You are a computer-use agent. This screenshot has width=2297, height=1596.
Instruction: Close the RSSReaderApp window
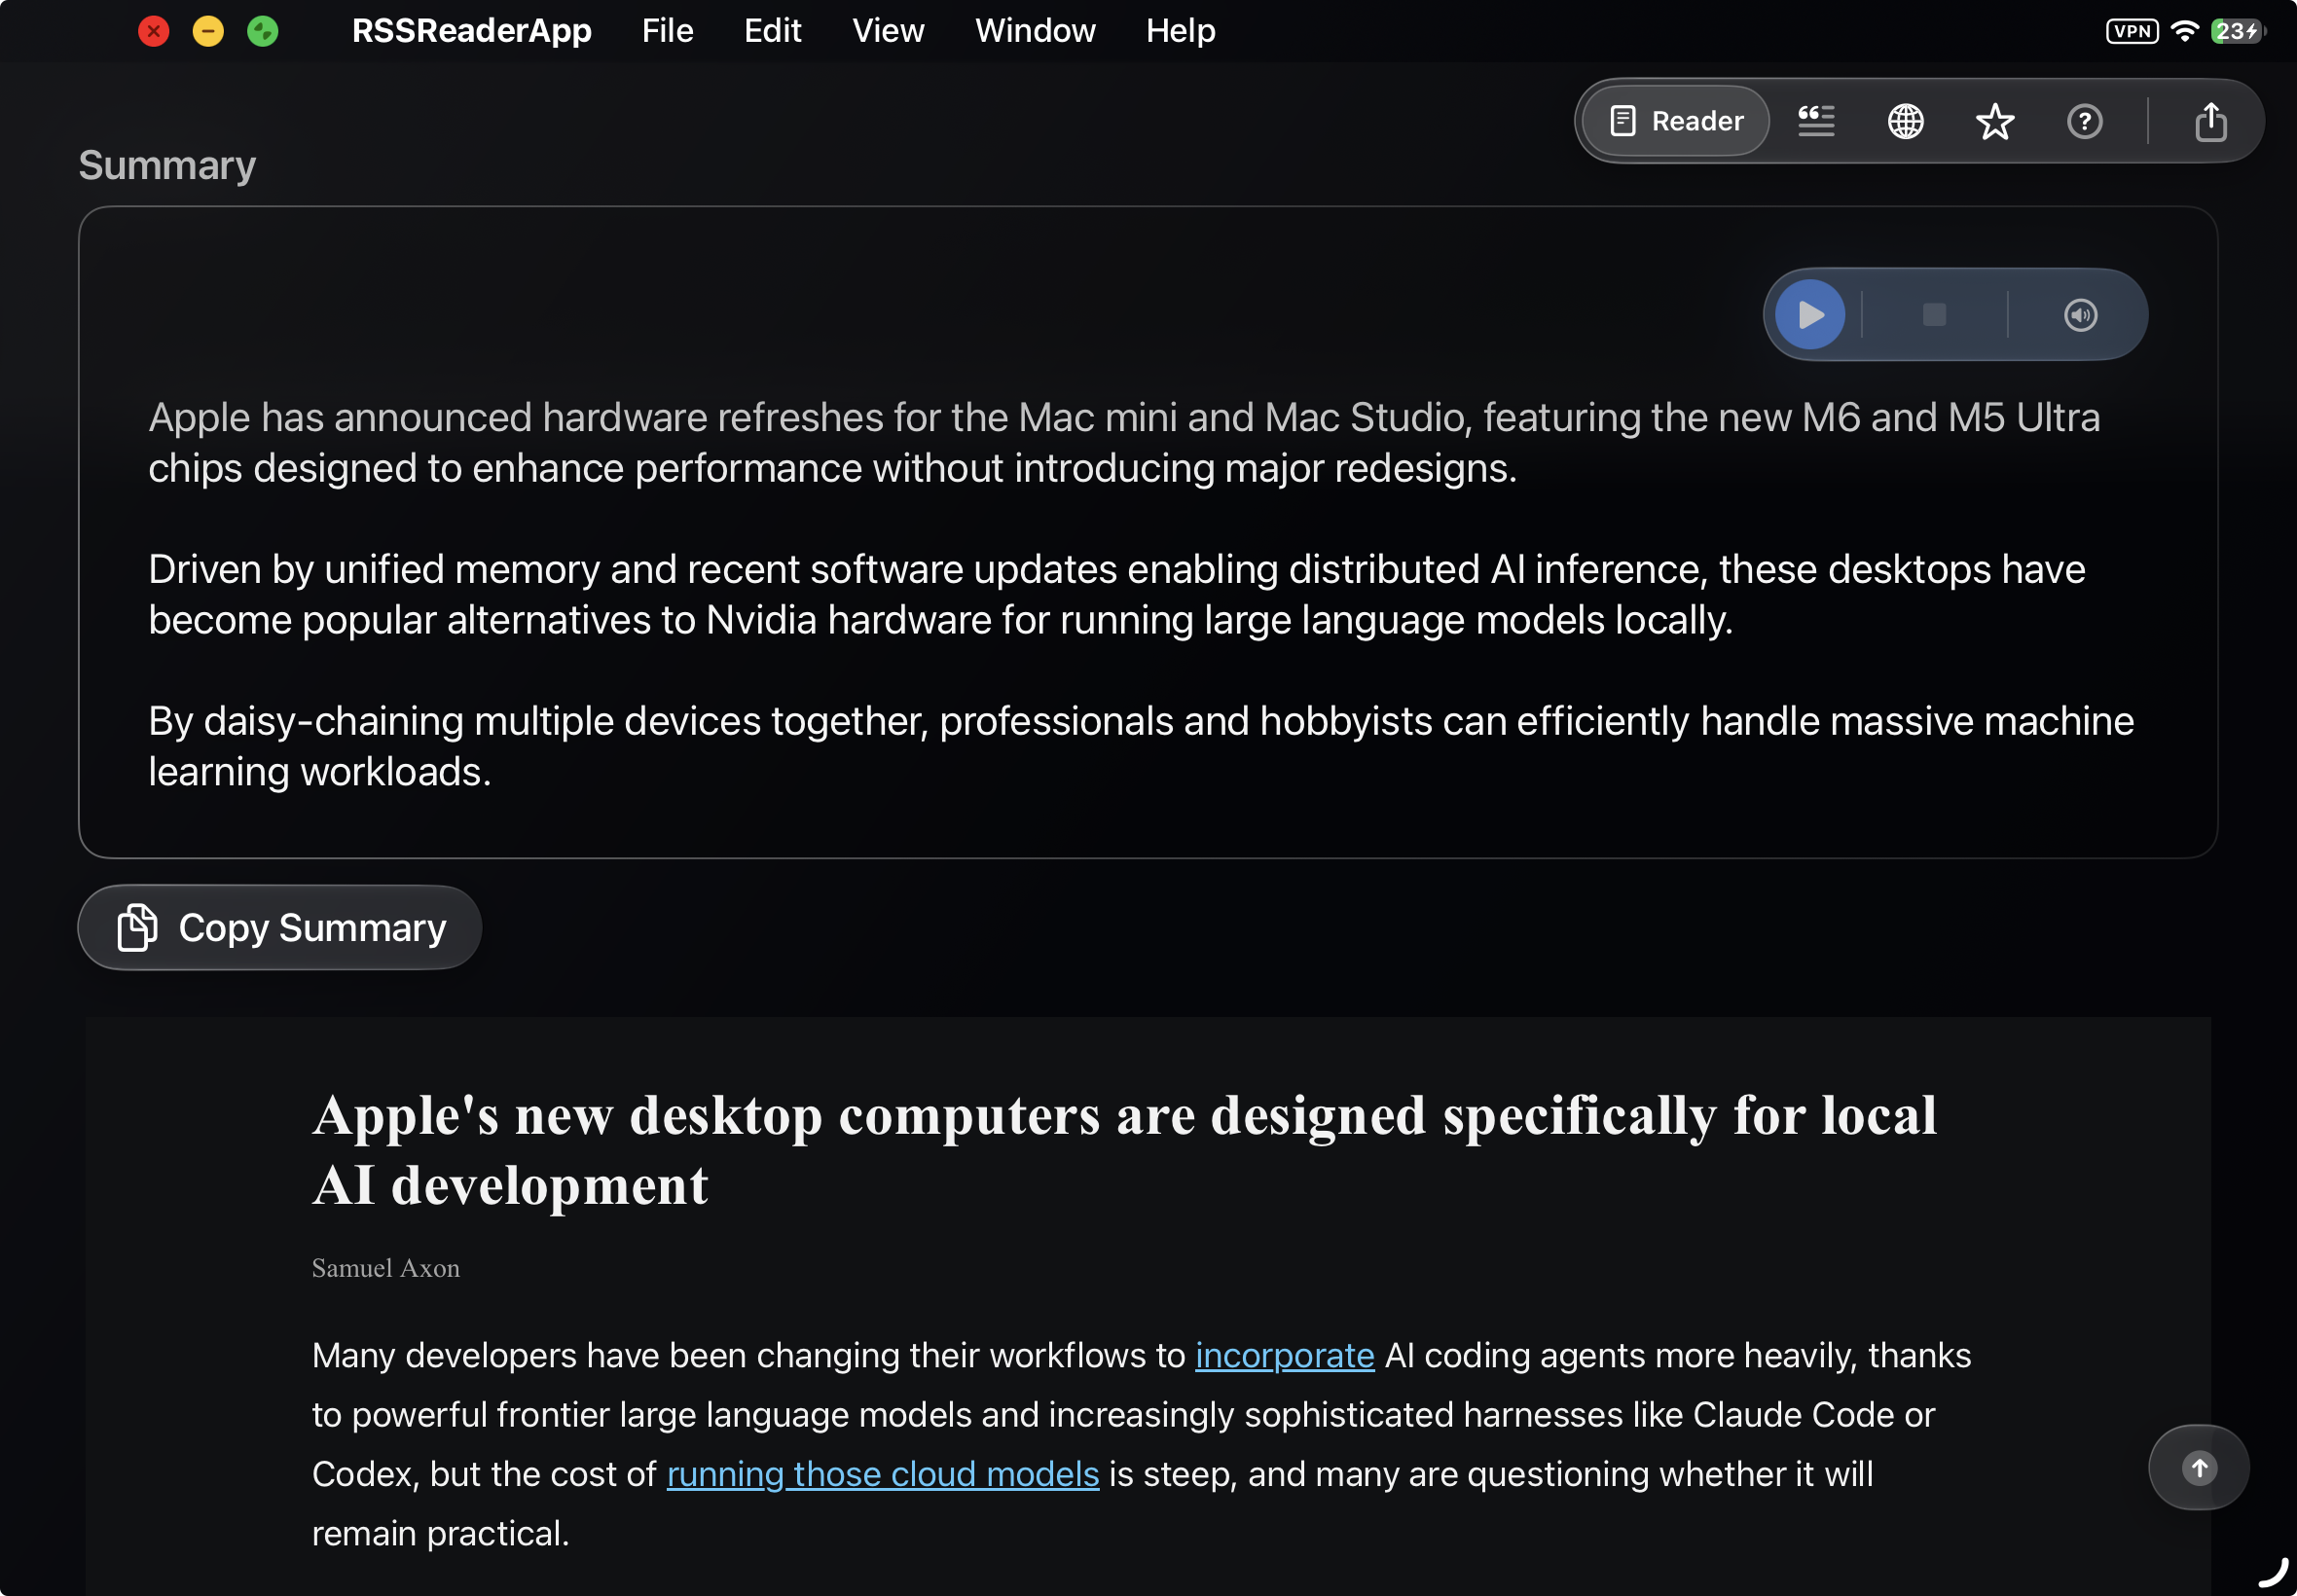pos(154,31)
